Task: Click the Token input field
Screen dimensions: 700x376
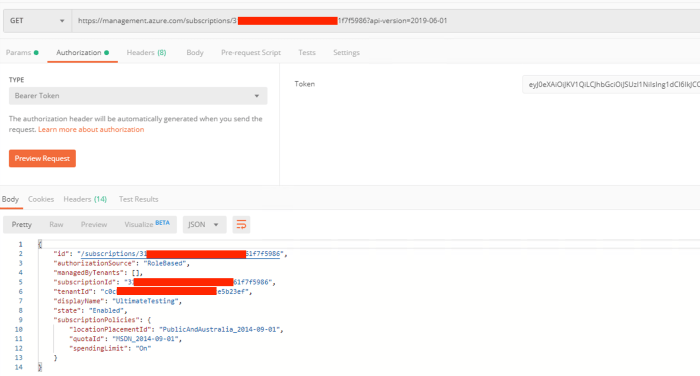Action: click(611, 84)
